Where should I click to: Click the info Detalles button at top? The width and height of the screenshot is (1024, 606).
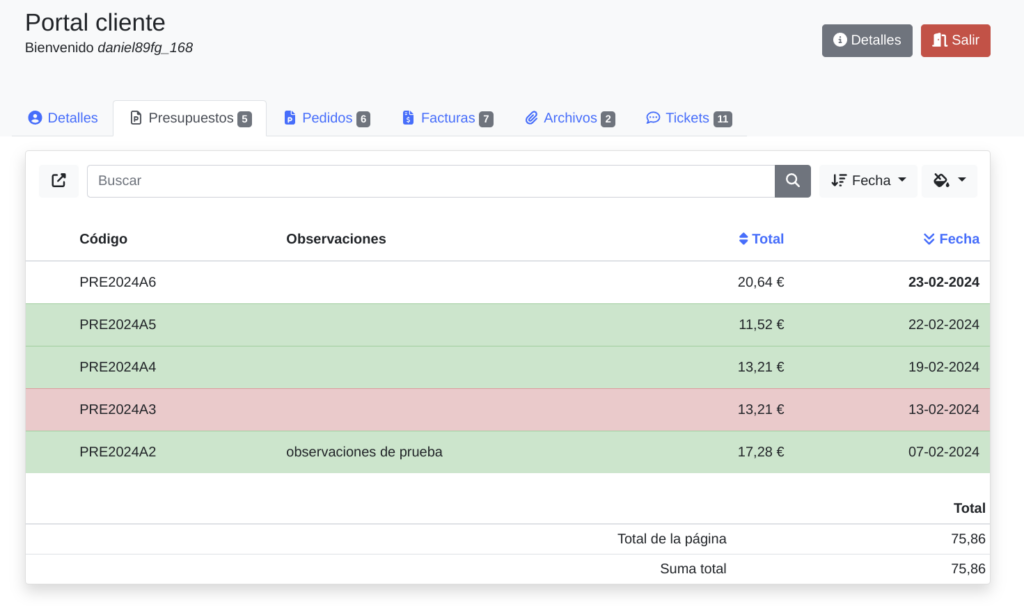867,41
